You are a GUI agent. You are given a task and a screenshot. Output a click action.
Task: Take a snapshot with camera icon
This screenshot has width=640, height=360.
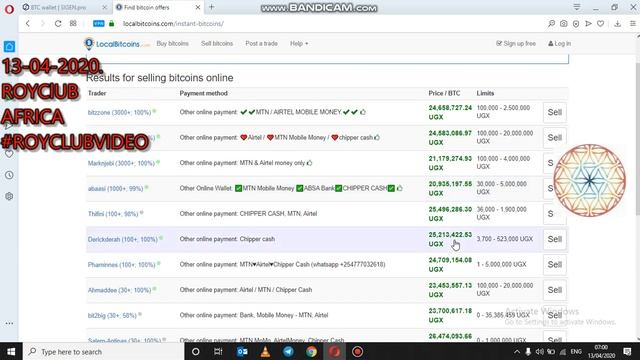click(x=564, y=24)
